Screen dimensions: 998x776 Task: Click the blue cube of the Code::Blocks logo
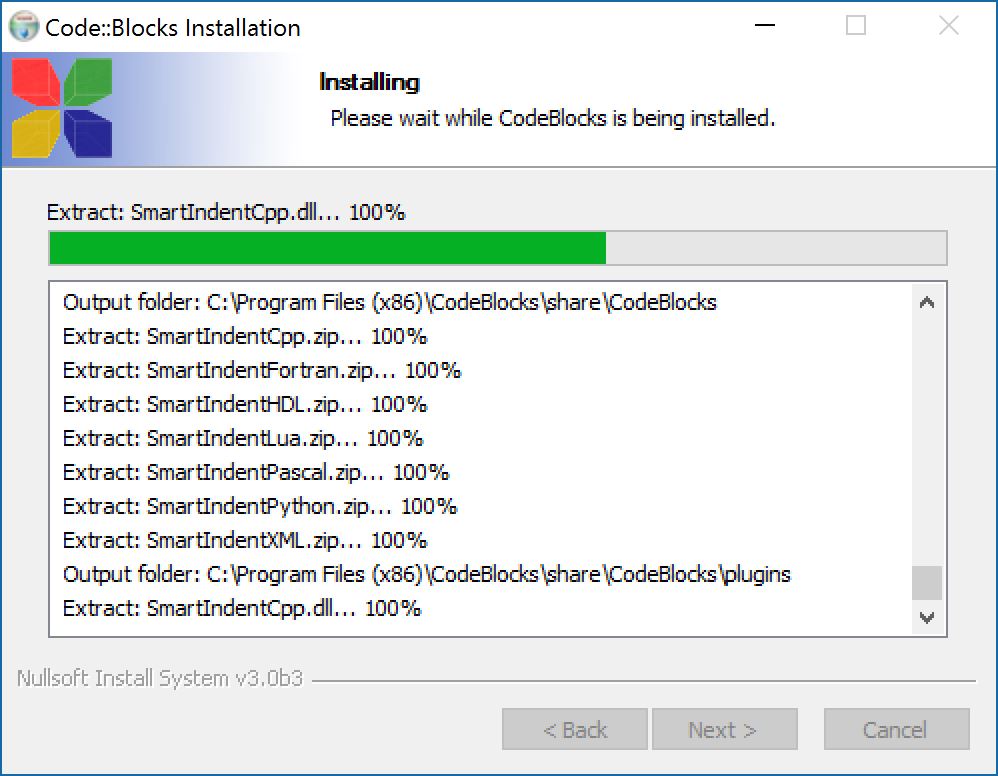[x=88, y=132]
